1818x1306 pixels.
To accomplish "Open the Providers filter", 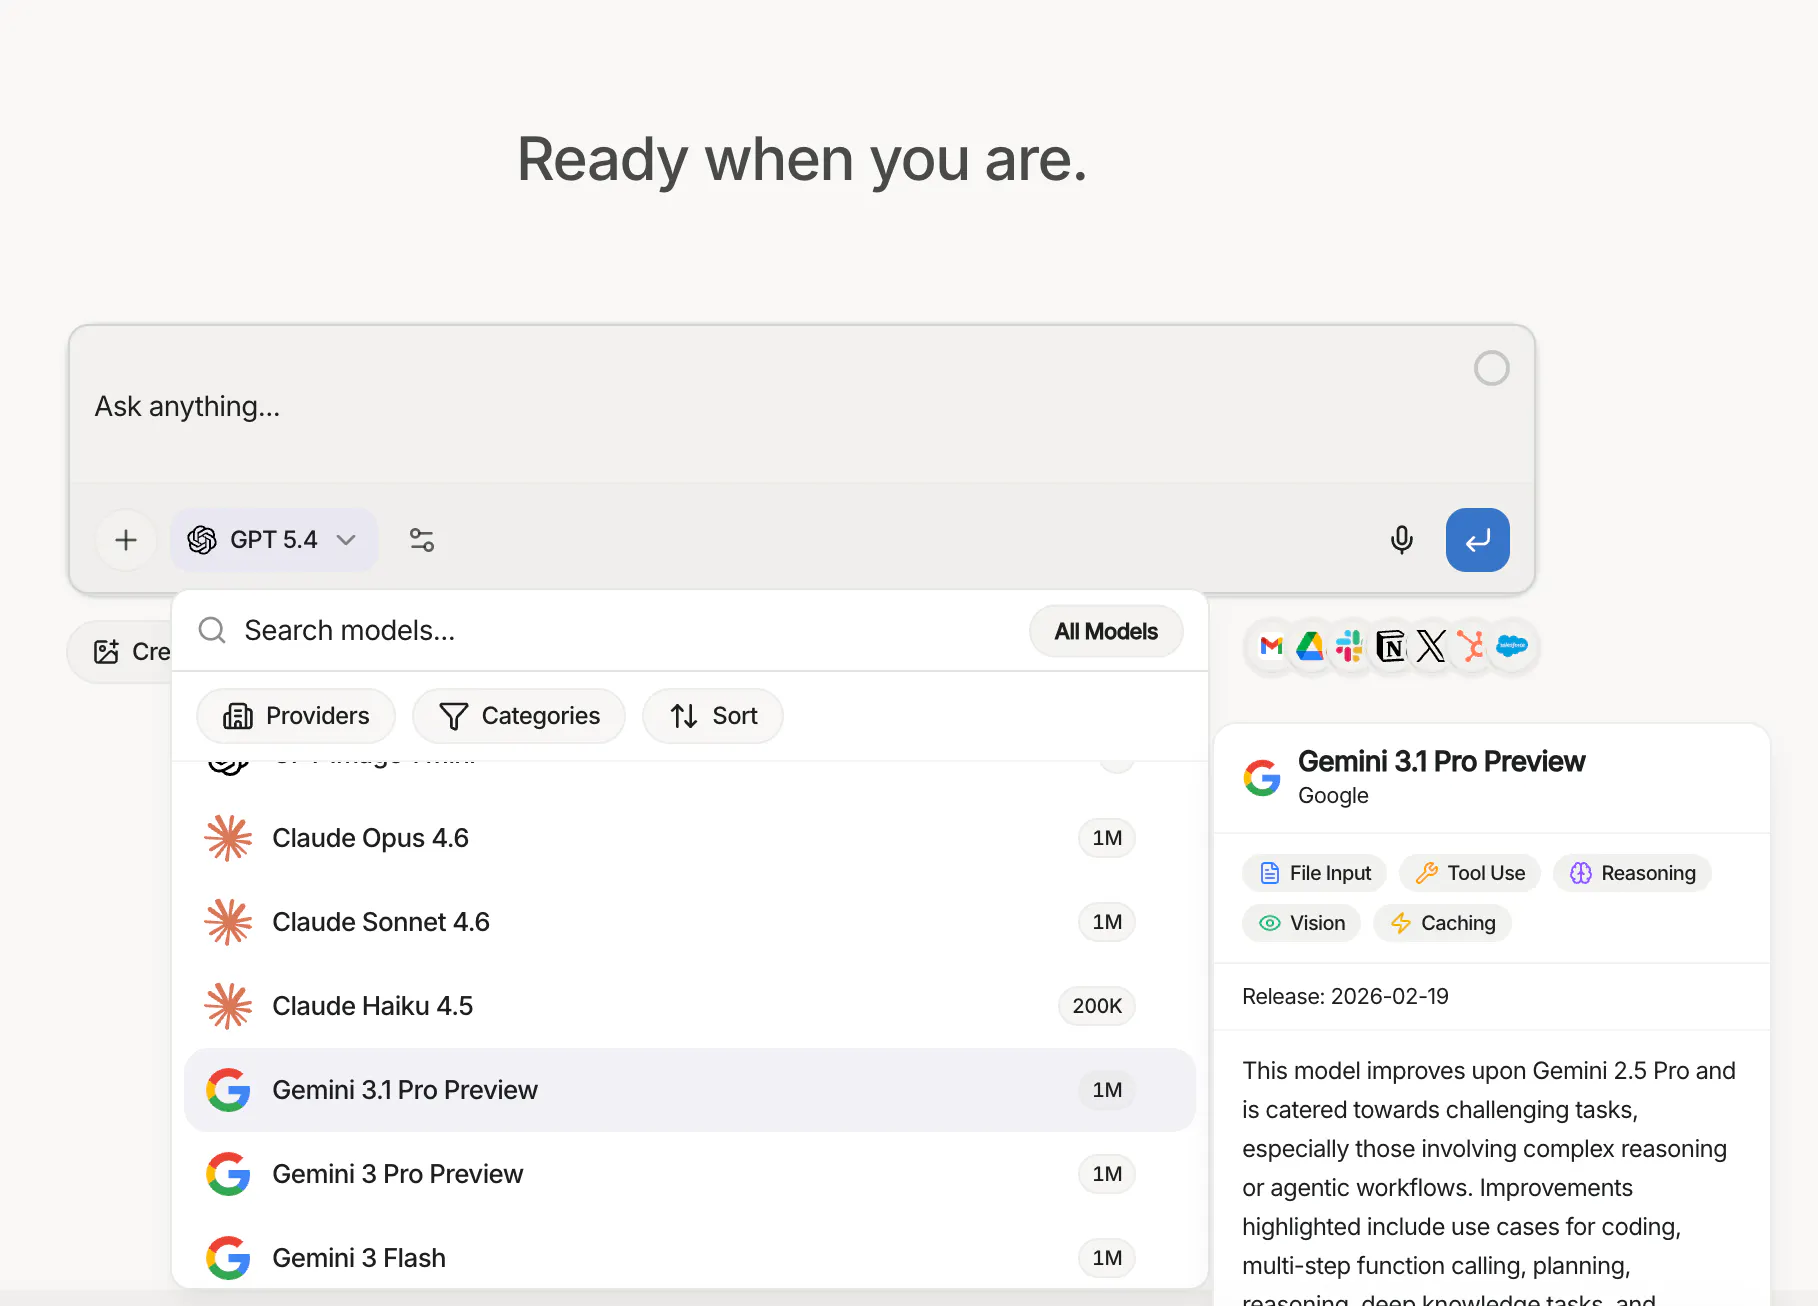I will coord(296,716).
